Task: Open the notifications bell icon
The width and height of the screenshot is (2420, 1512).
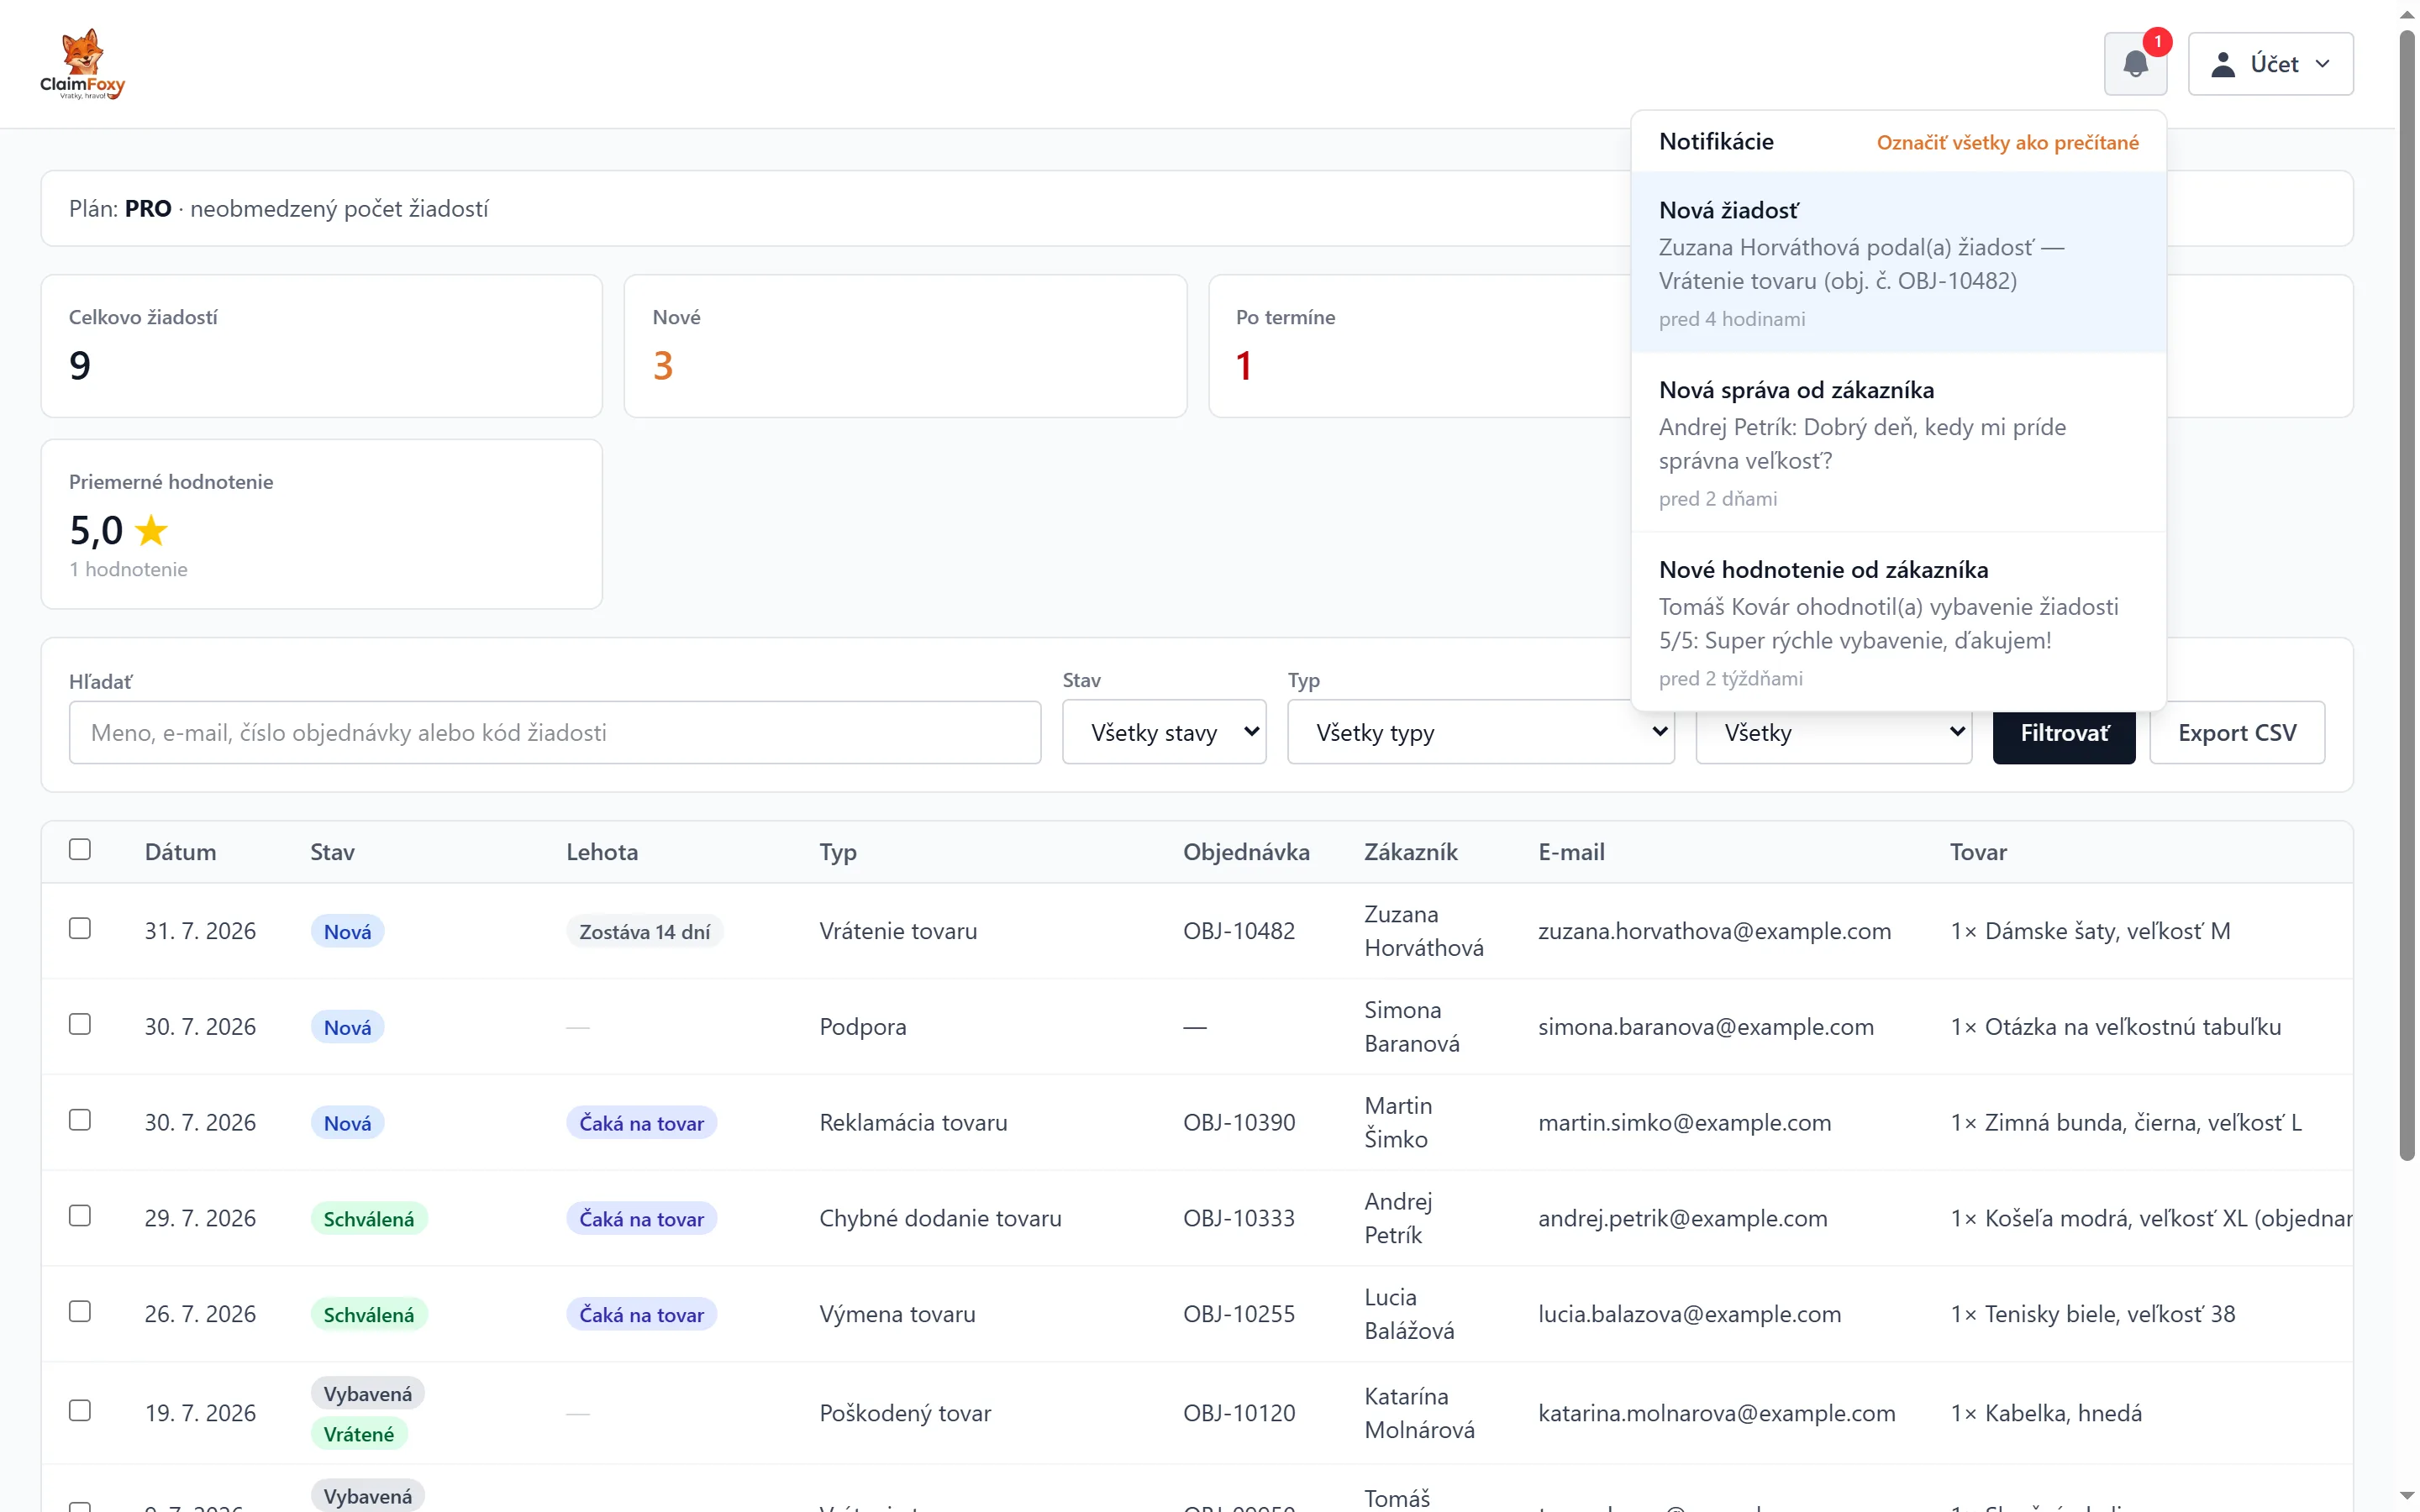Action: pyautogui.click(x=2135, y=64)
